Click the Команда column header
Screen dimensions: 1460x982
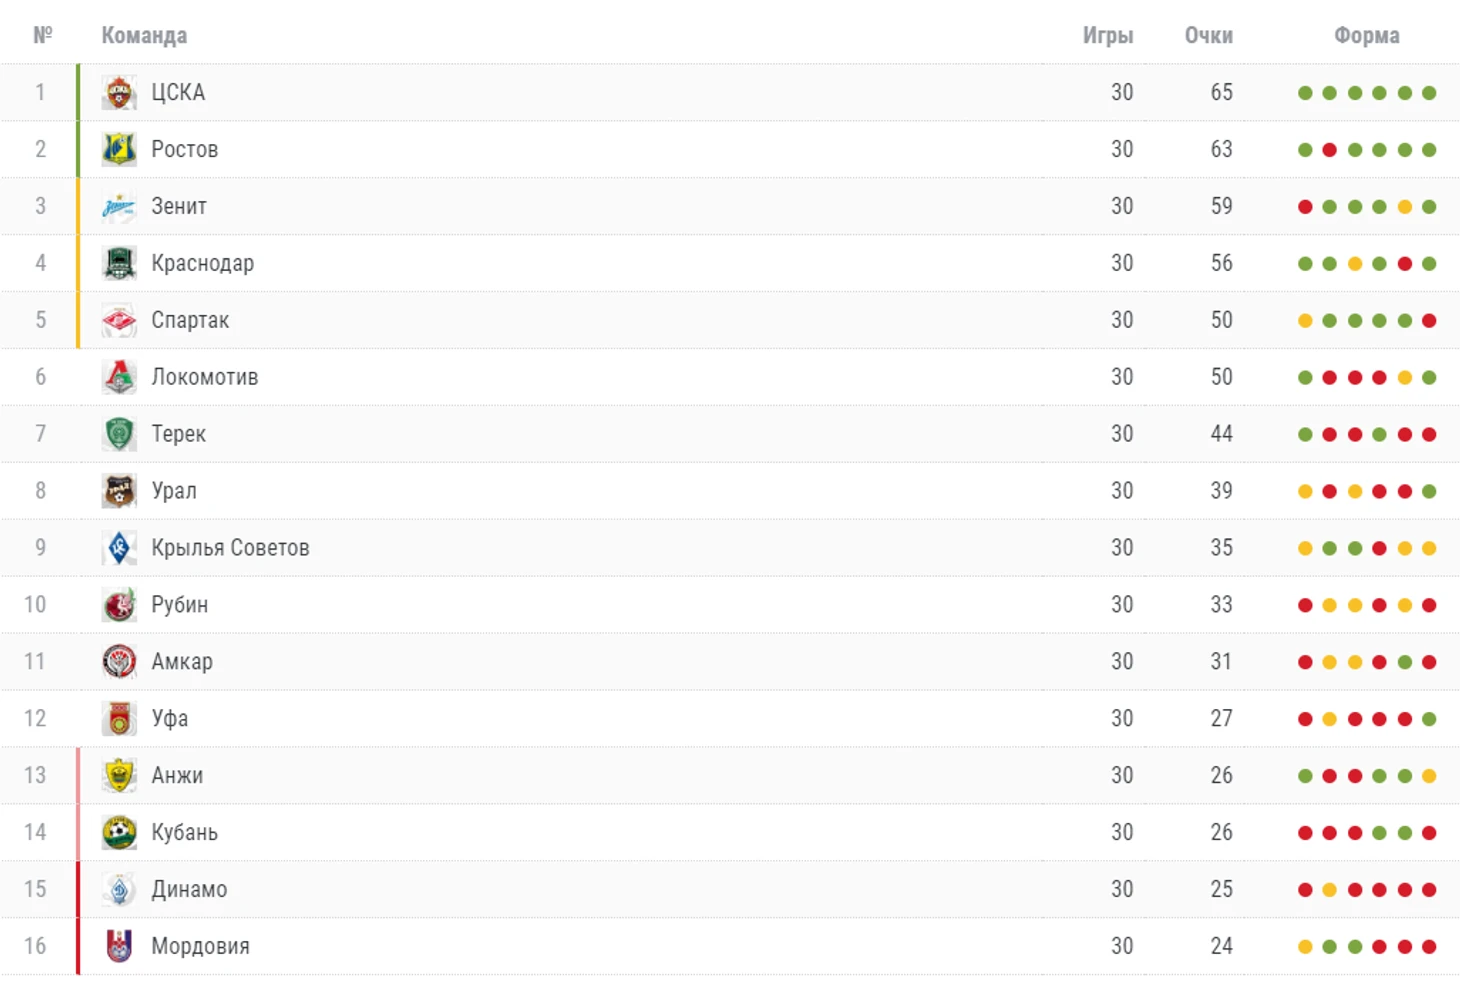pyautogui.click(x=144, y=36)
